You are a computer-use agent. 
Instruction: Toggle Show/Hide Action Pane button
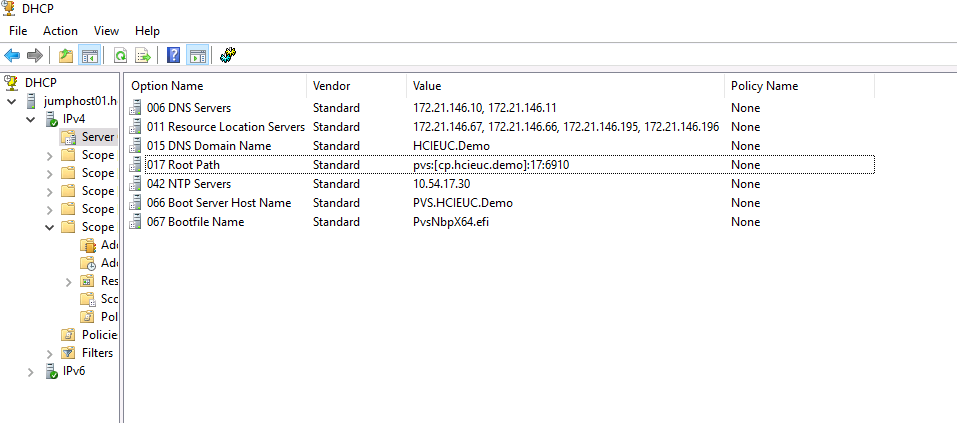(x=197, y=55)
